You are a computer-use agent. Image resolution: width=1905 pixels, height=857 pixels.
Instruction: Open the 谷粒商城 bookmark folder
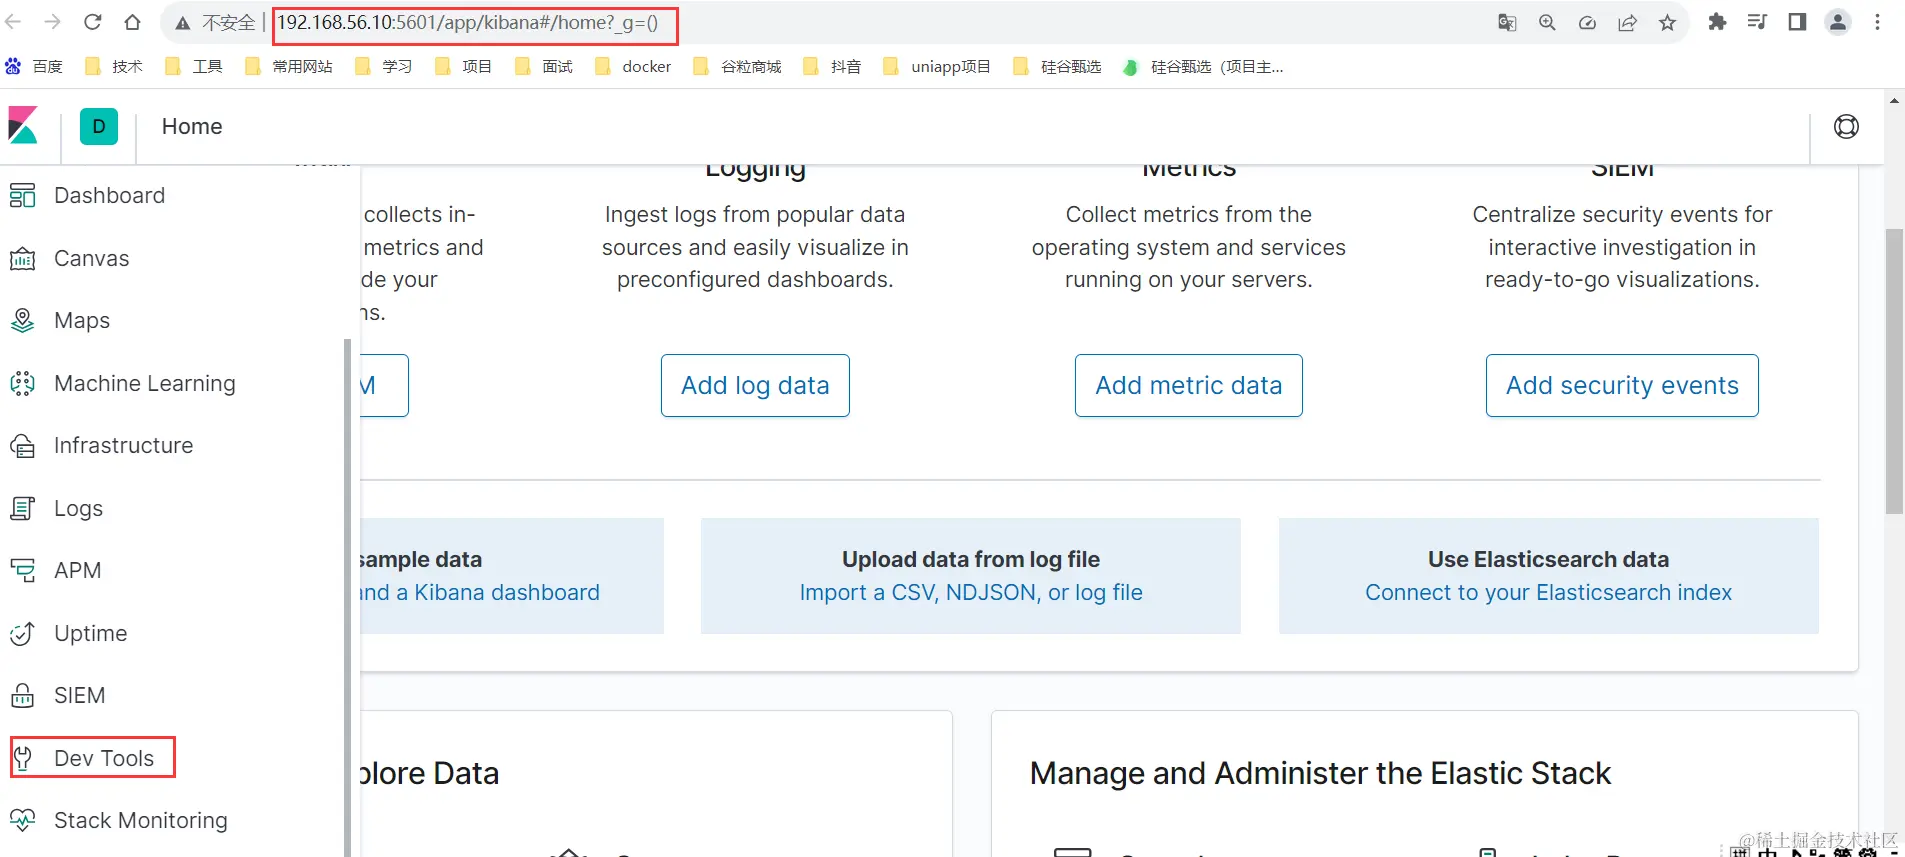[738, 67]
